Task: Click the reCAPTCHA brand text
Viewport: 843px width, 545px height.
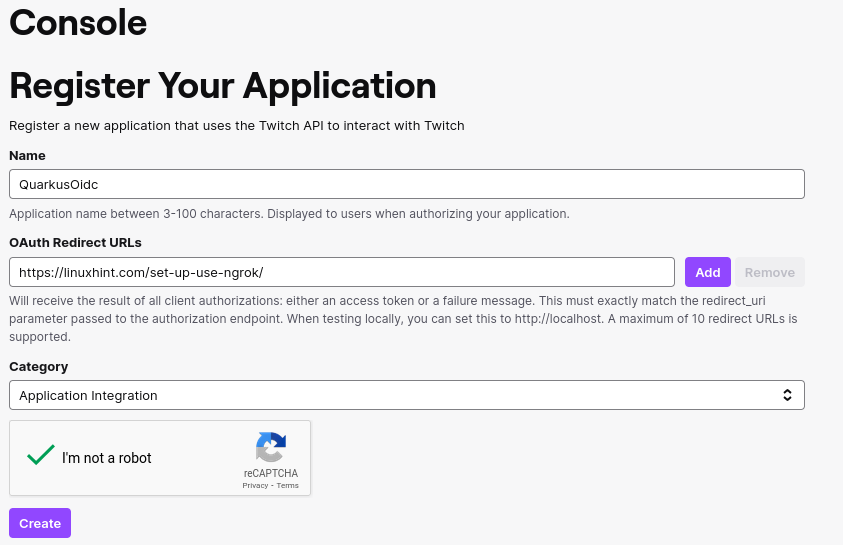Action: [270, 473]
